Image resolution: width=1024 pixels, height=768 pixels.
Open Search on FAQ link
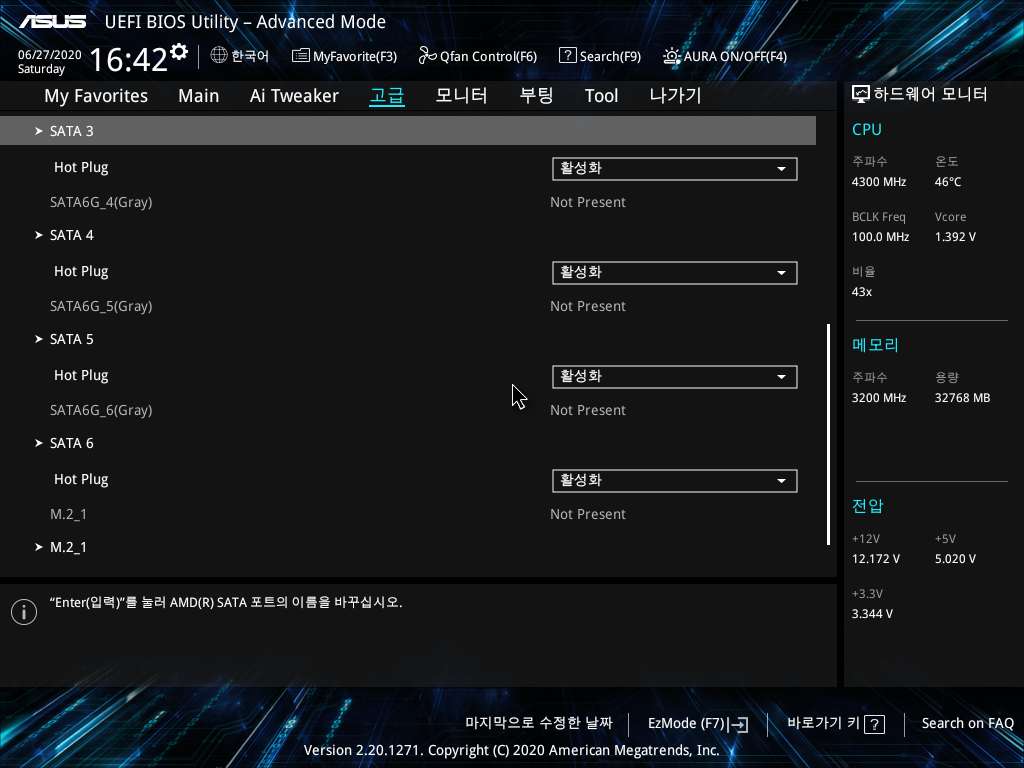click(x=967, y=724)
